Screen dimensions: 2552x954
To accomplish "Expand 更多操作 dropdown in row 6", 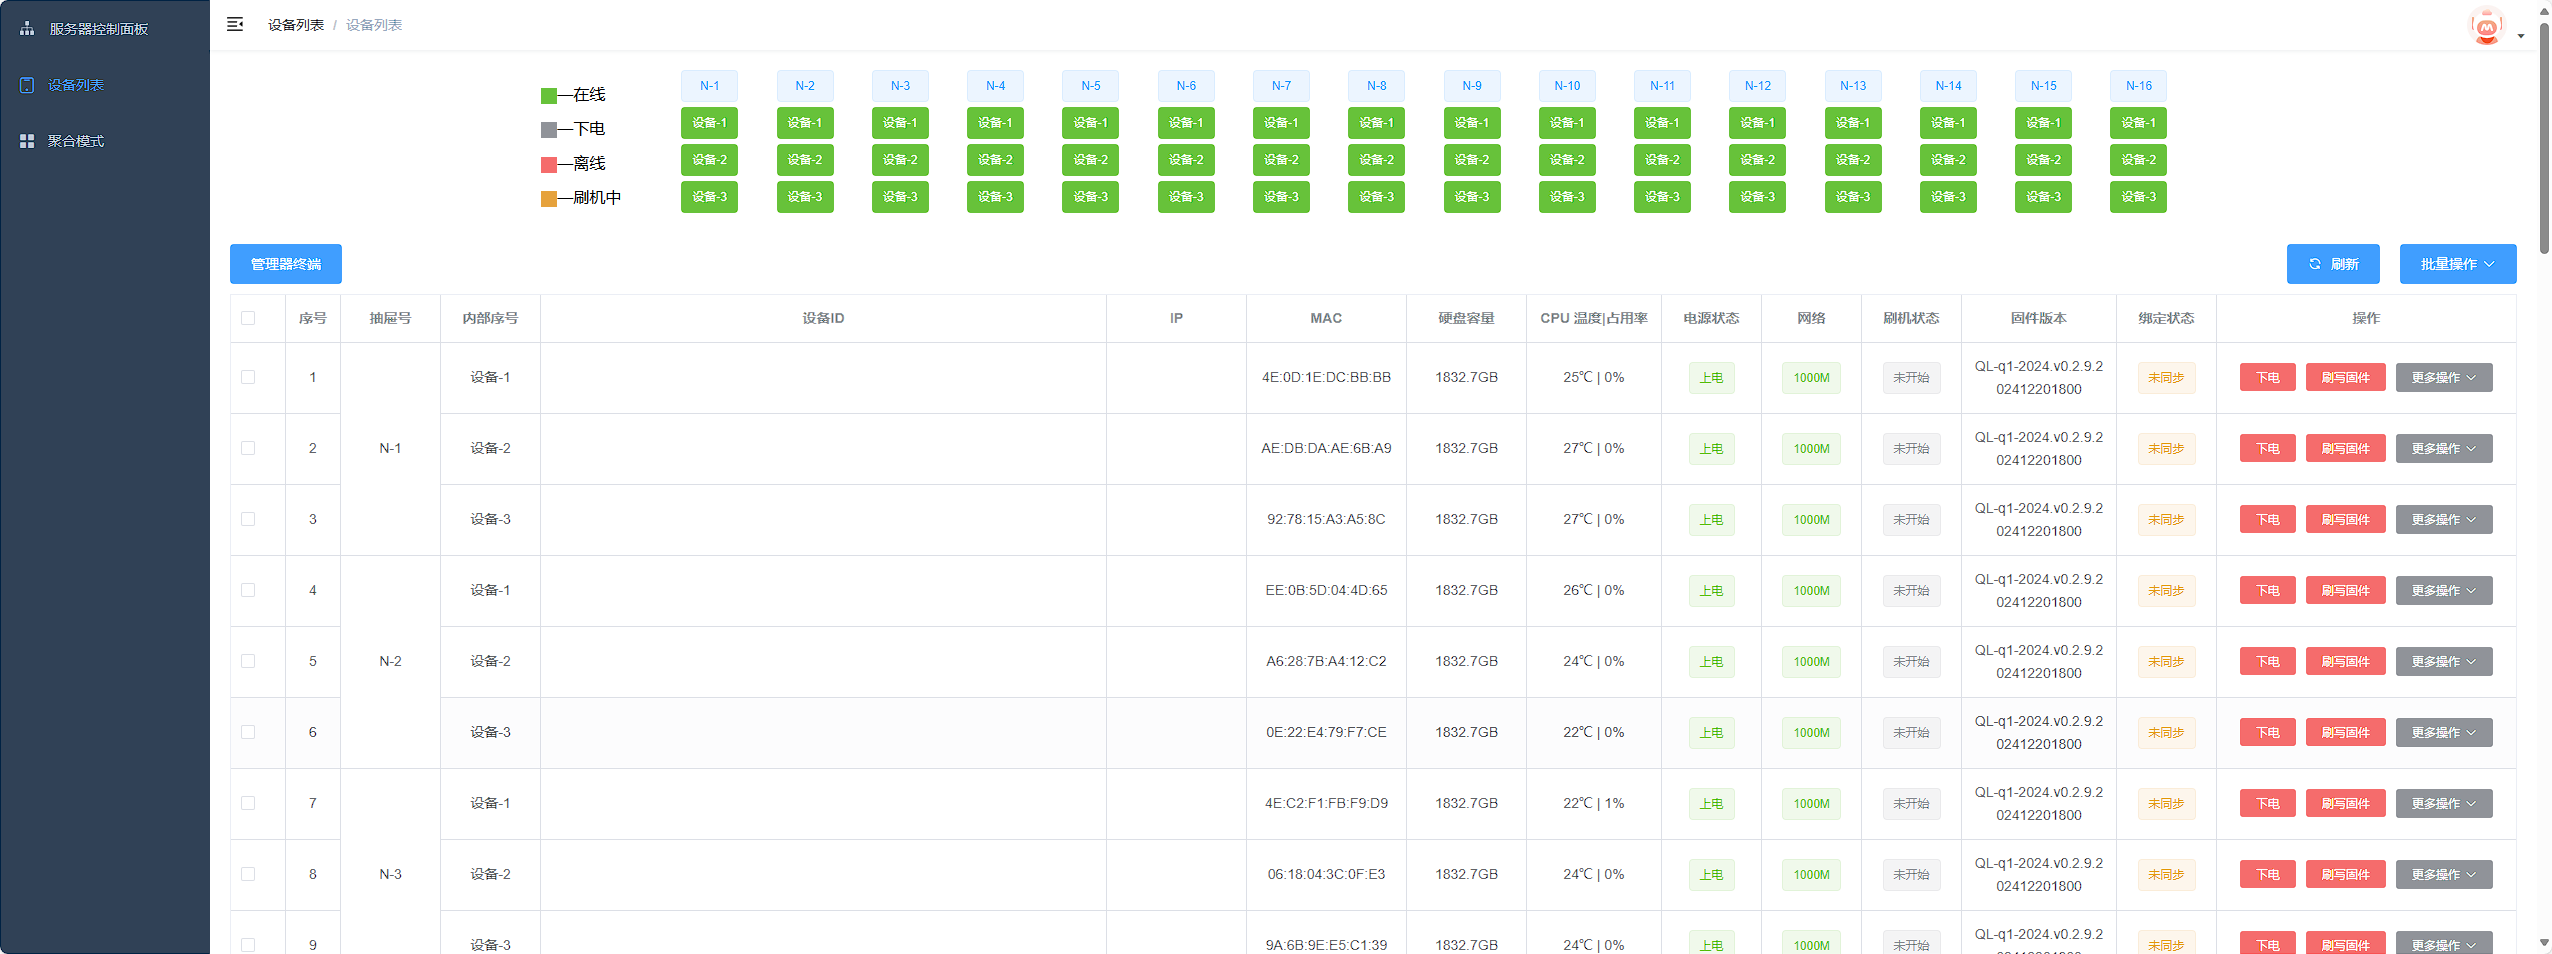I will tap(2443, 733).
